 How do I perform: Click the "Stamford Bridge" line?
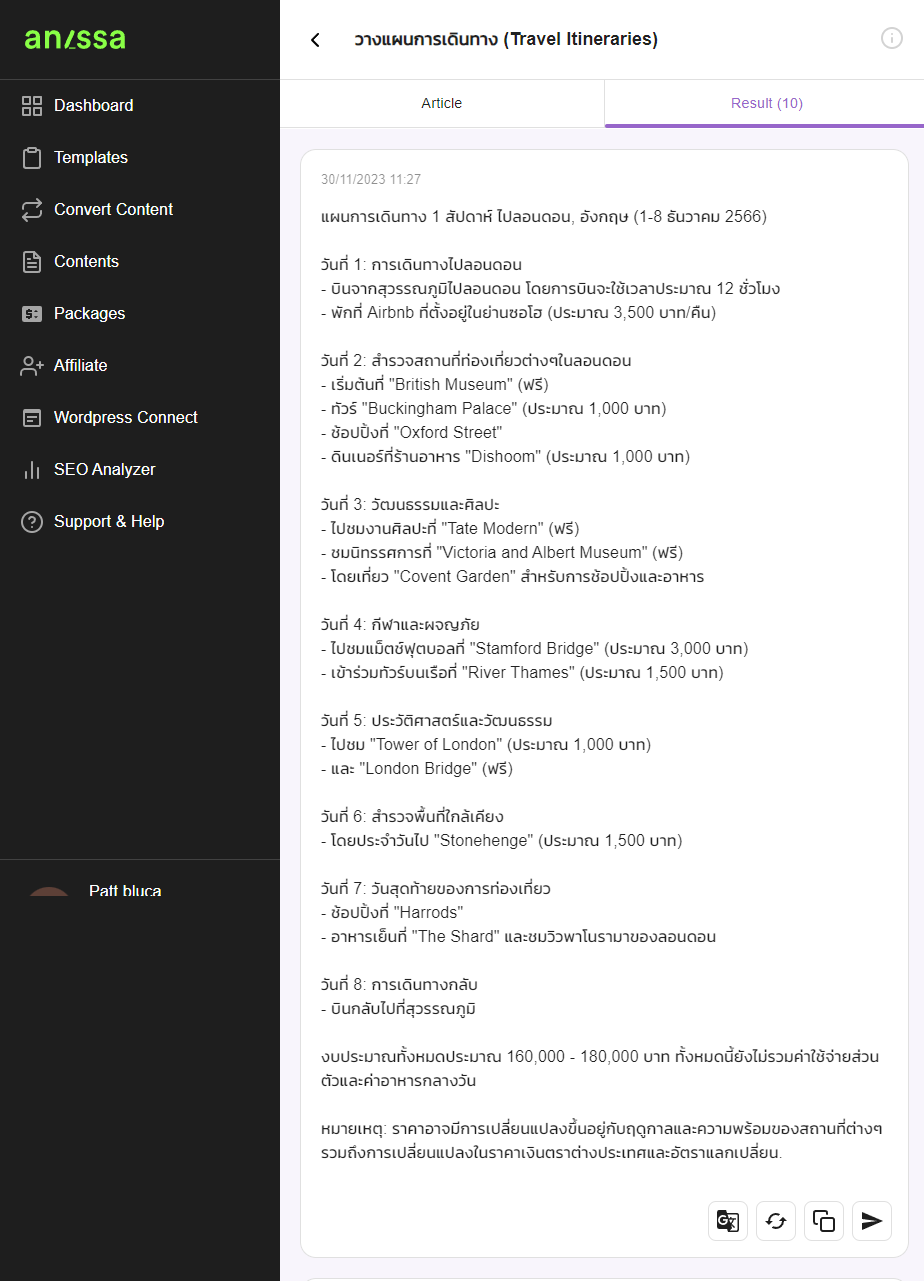point(535,649)
